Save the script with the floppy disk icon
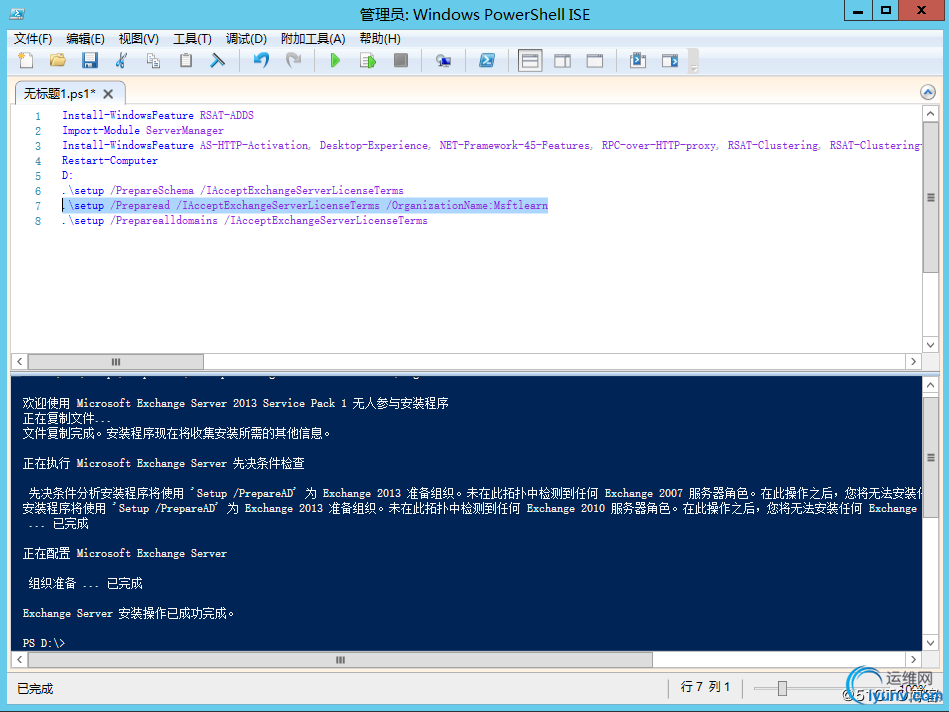Screen dimensions: 949x712 tap(90, 60)
